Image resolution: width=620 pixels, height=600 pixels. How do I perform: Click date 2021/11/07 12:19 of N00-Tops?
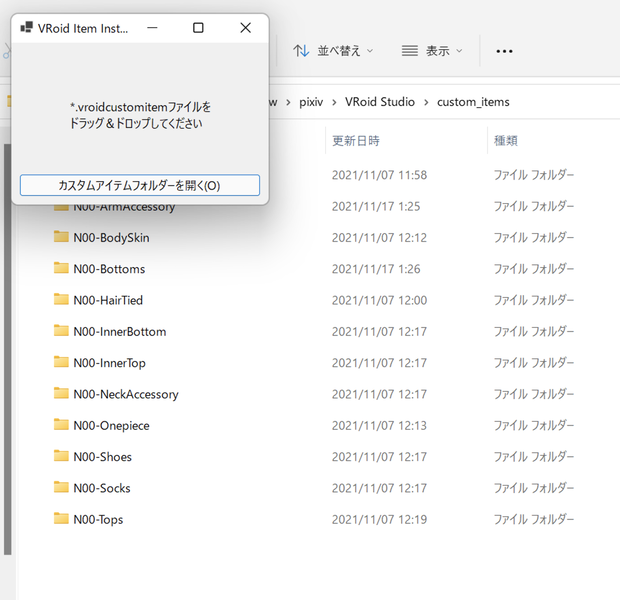[379, 519]
